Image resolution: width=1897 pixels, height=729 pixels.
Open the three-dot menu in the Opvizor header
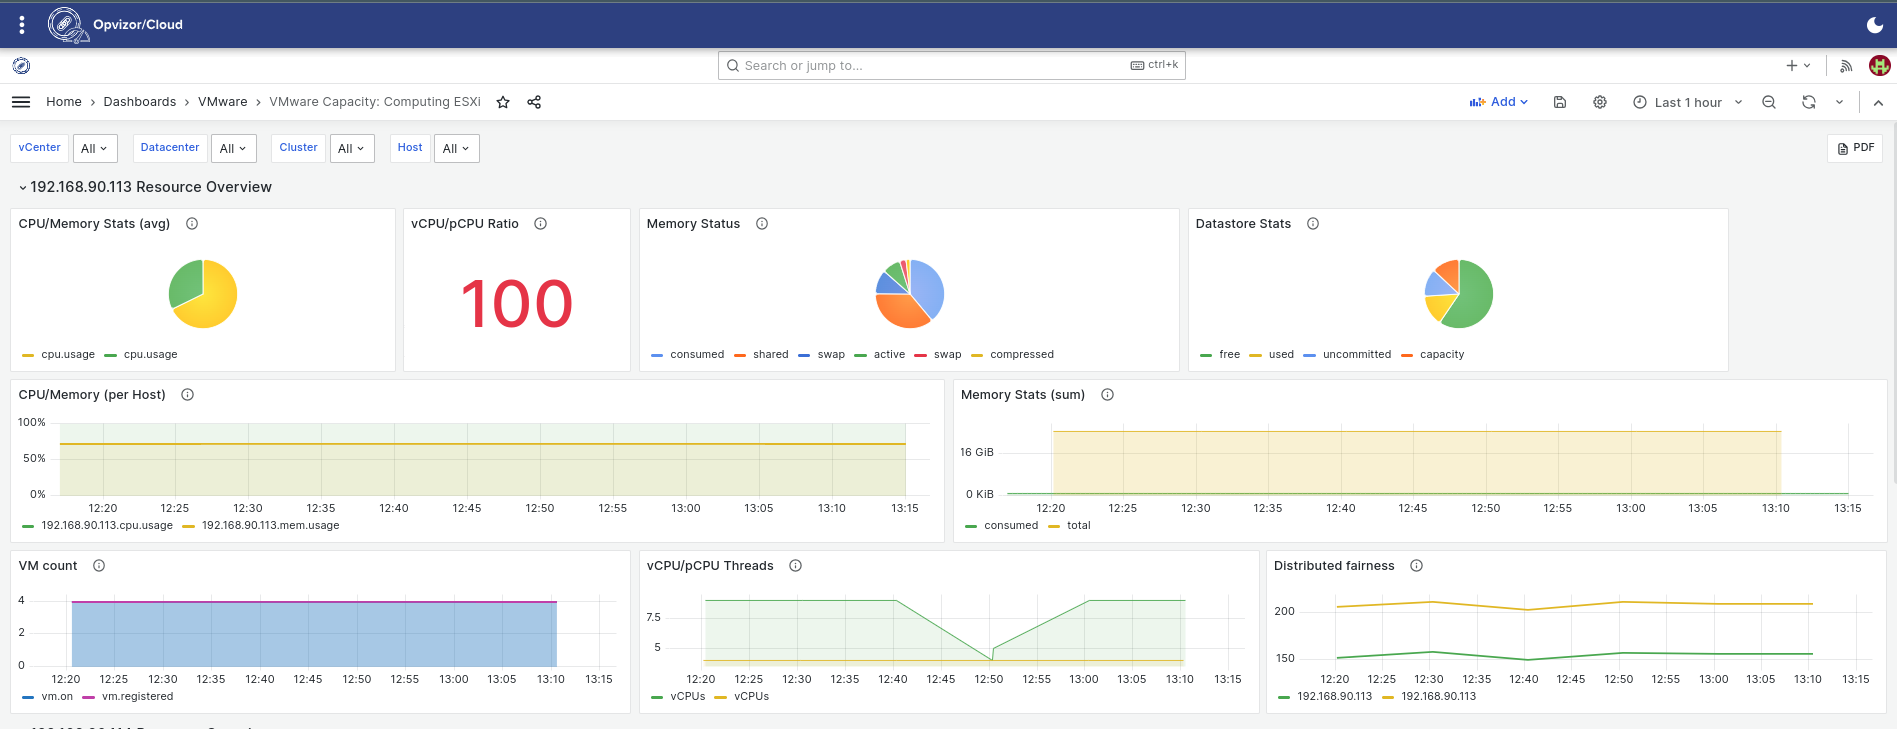(x=22, y=24)
